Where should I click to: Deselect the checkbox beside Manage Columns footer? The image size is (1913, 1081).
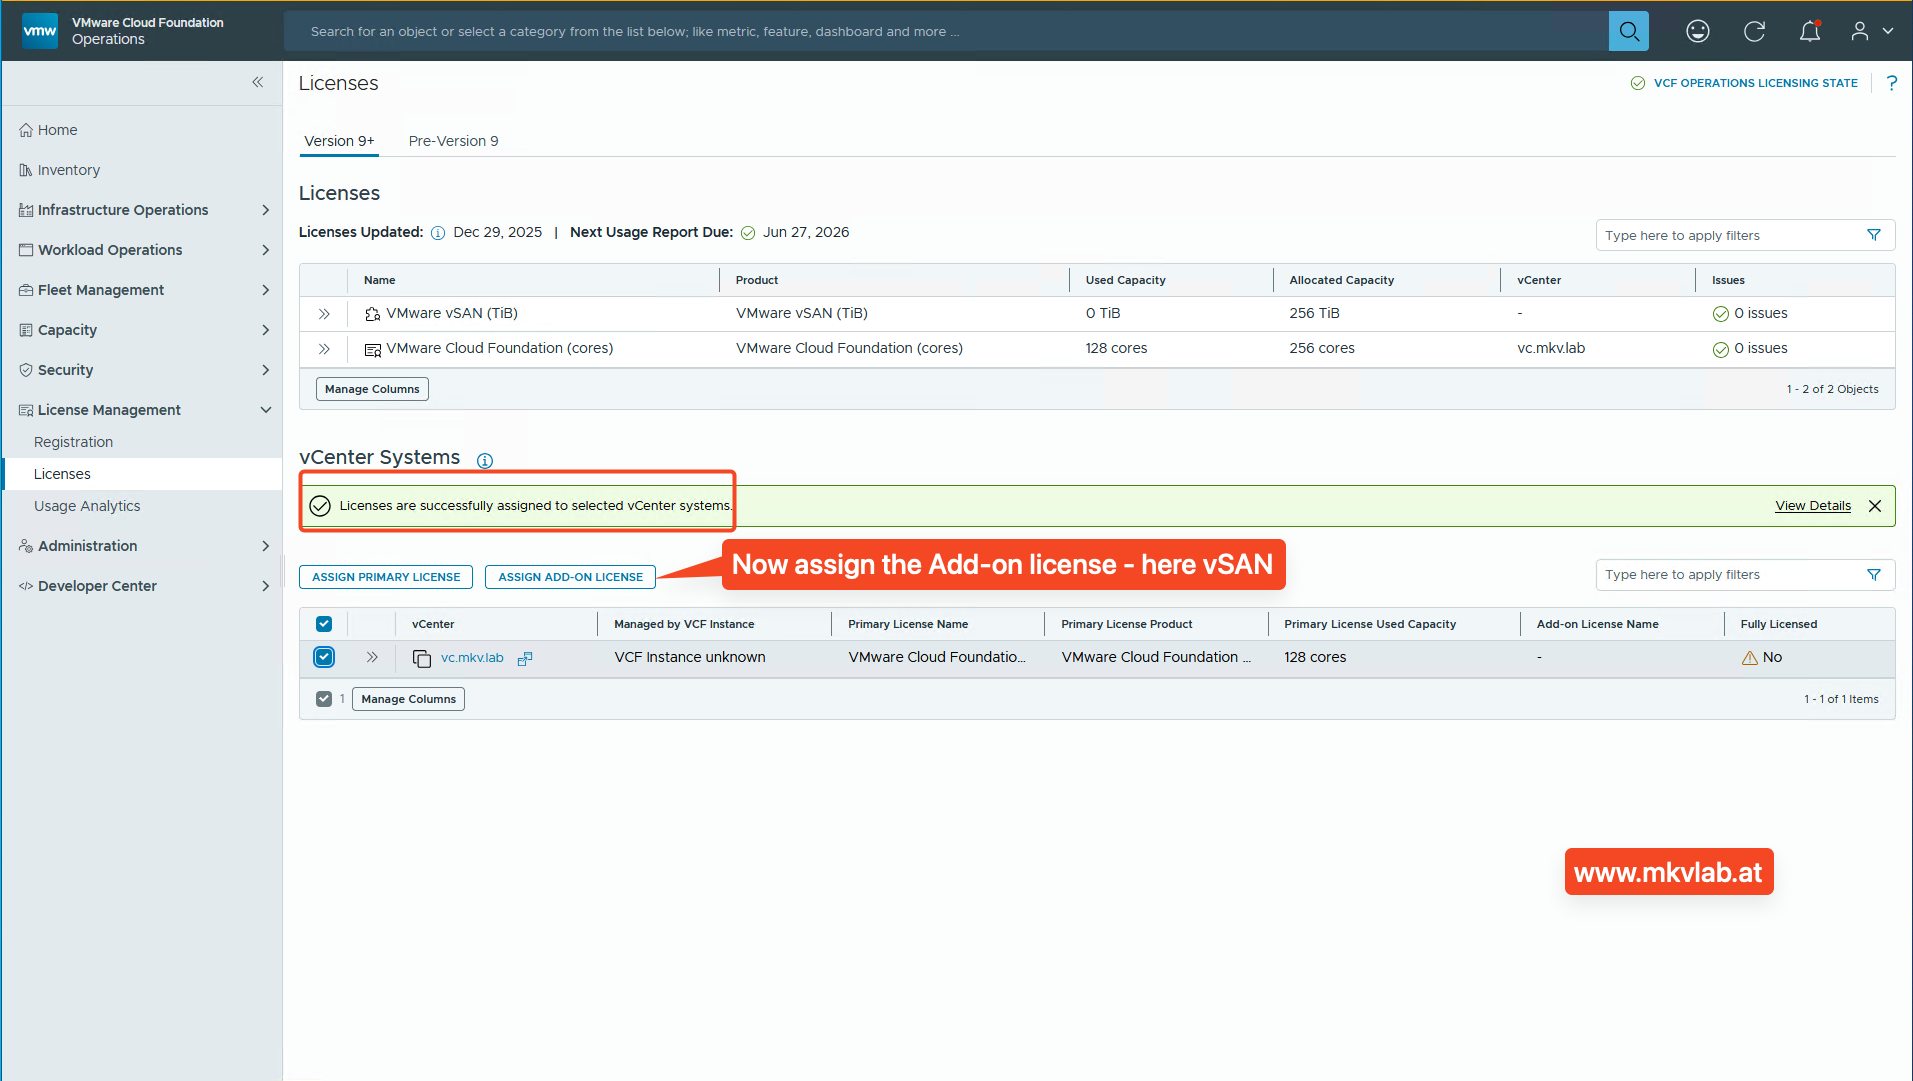[323, 698]
